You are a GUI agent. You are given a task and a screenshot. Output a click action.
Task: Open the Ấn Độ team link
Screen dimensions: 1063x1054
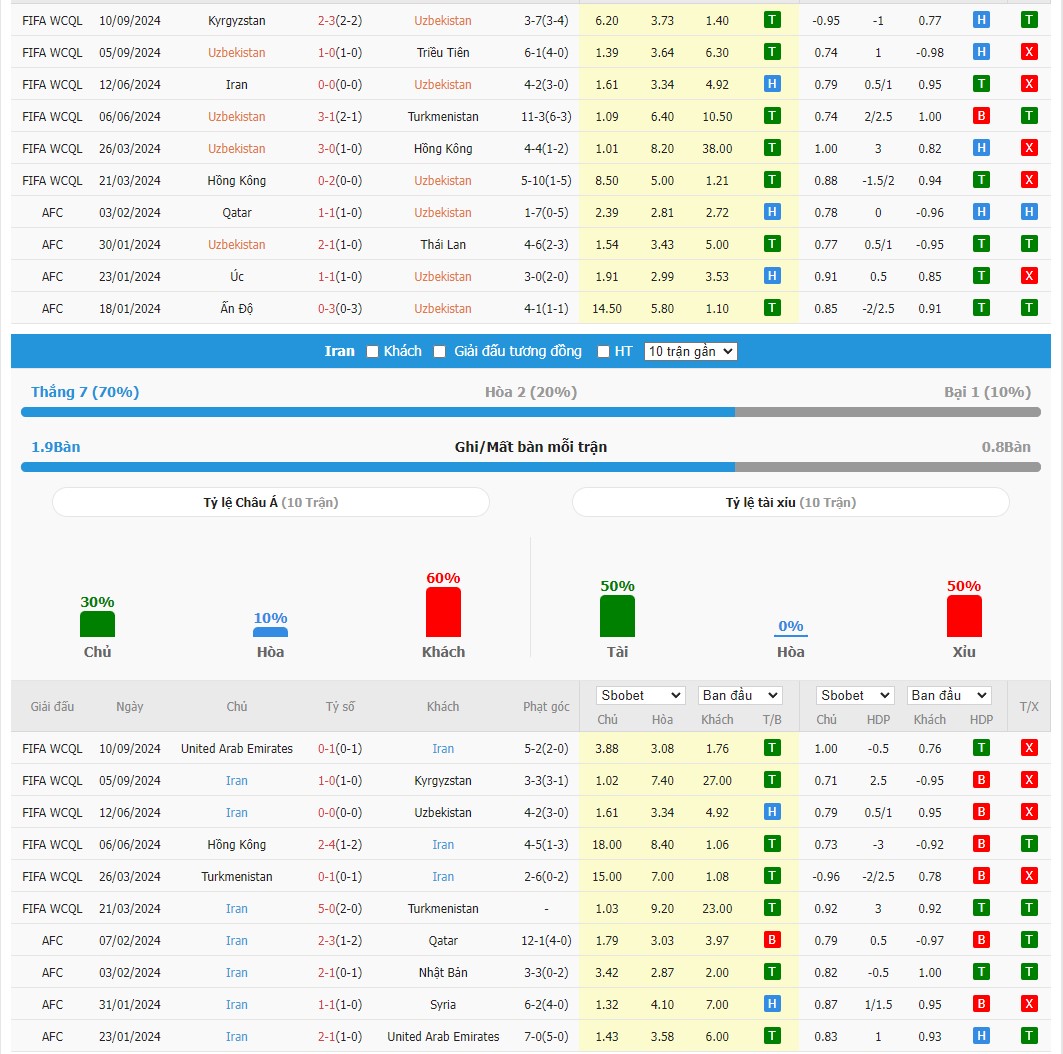(237, 308)
